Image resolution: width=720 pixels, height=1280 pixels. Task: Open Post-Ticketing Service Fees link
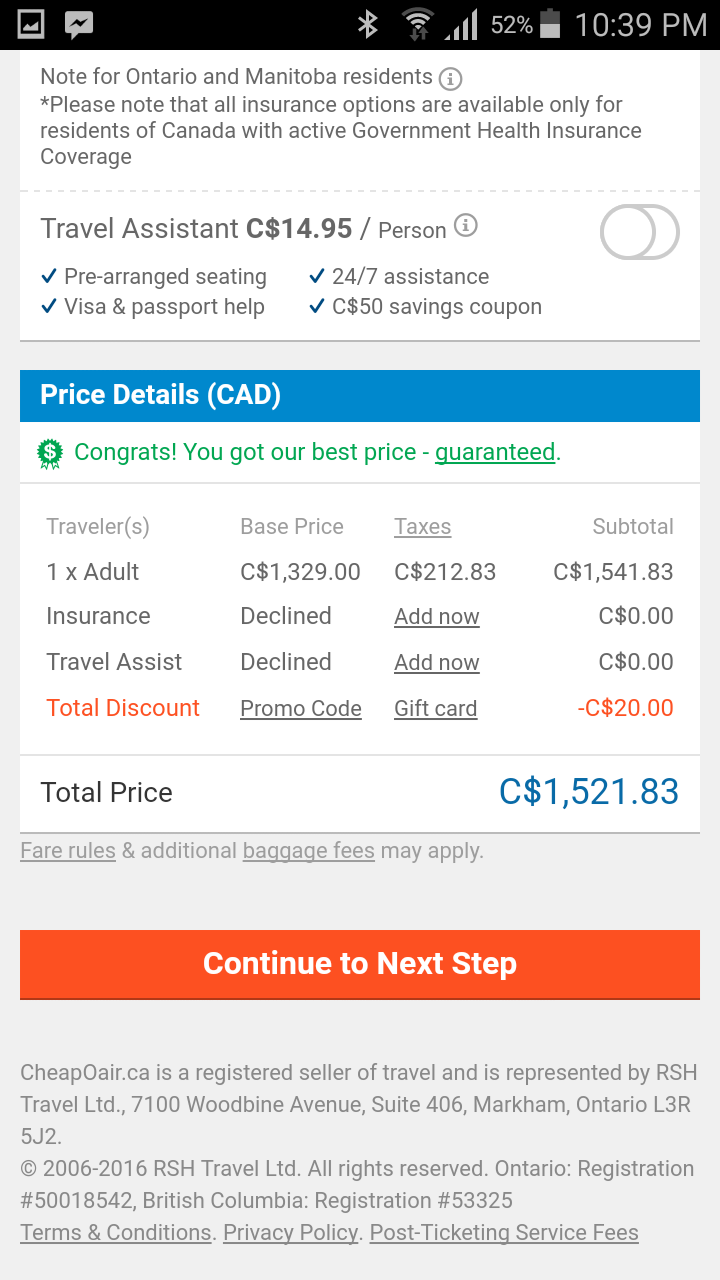point(504,1233)
